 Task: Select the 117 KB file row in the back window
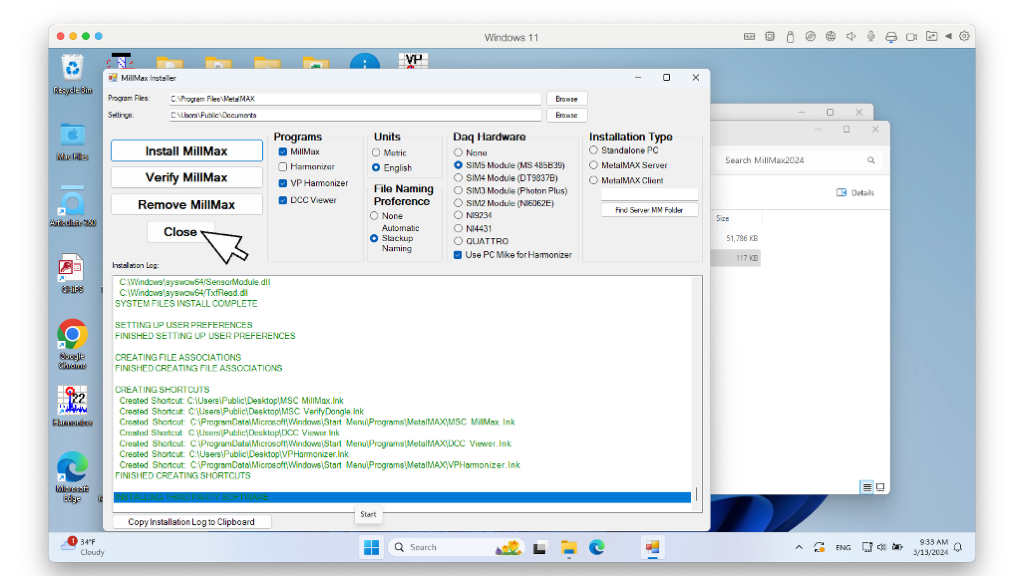736,258
